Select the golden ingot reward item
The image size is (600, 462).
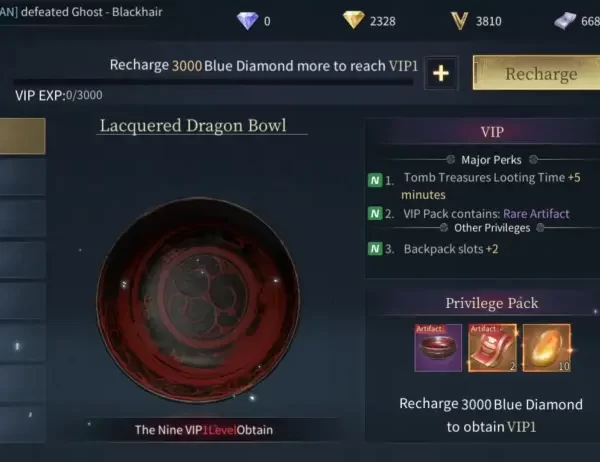(x=546, y=348)
